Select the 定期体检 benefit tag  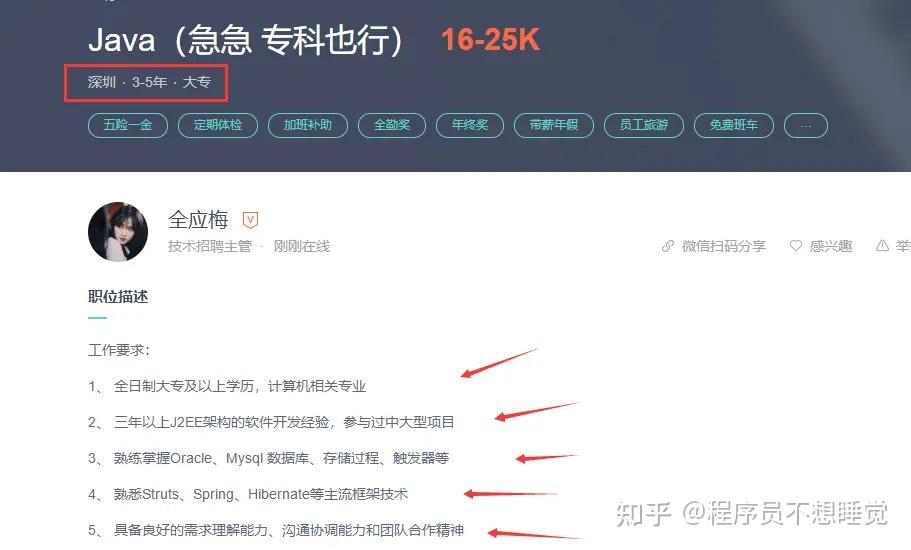[x=218, y=125]
